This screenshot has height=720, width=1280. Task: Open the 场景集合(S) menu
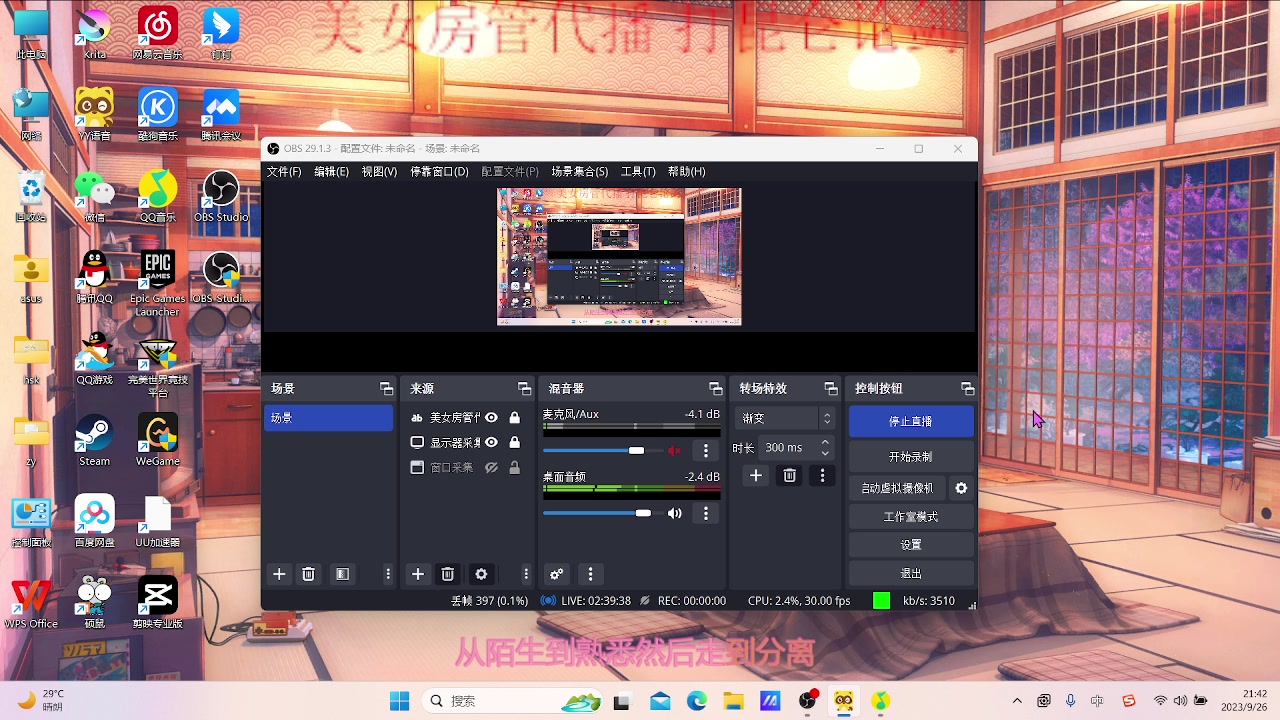coord(579,172)
